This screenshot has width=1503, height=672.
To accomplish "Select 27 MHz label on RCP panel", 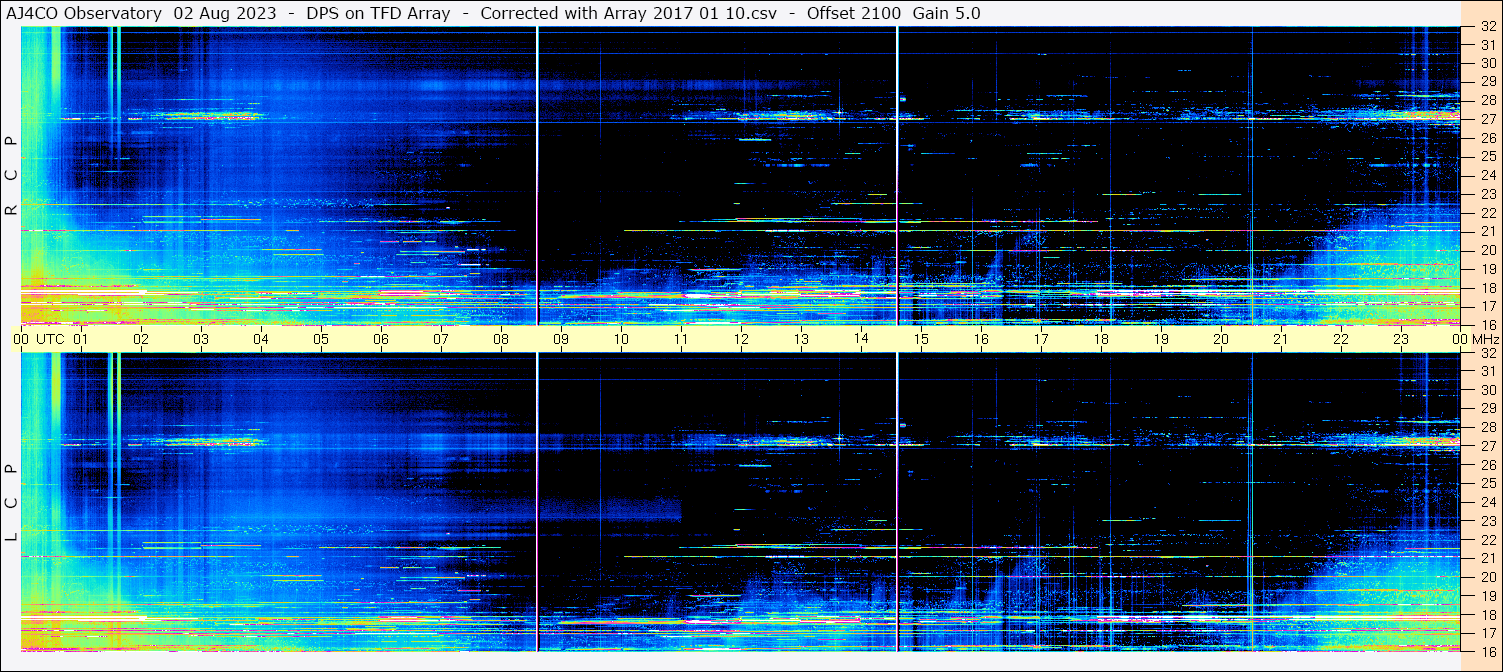I will click(x=1488, y=119).
